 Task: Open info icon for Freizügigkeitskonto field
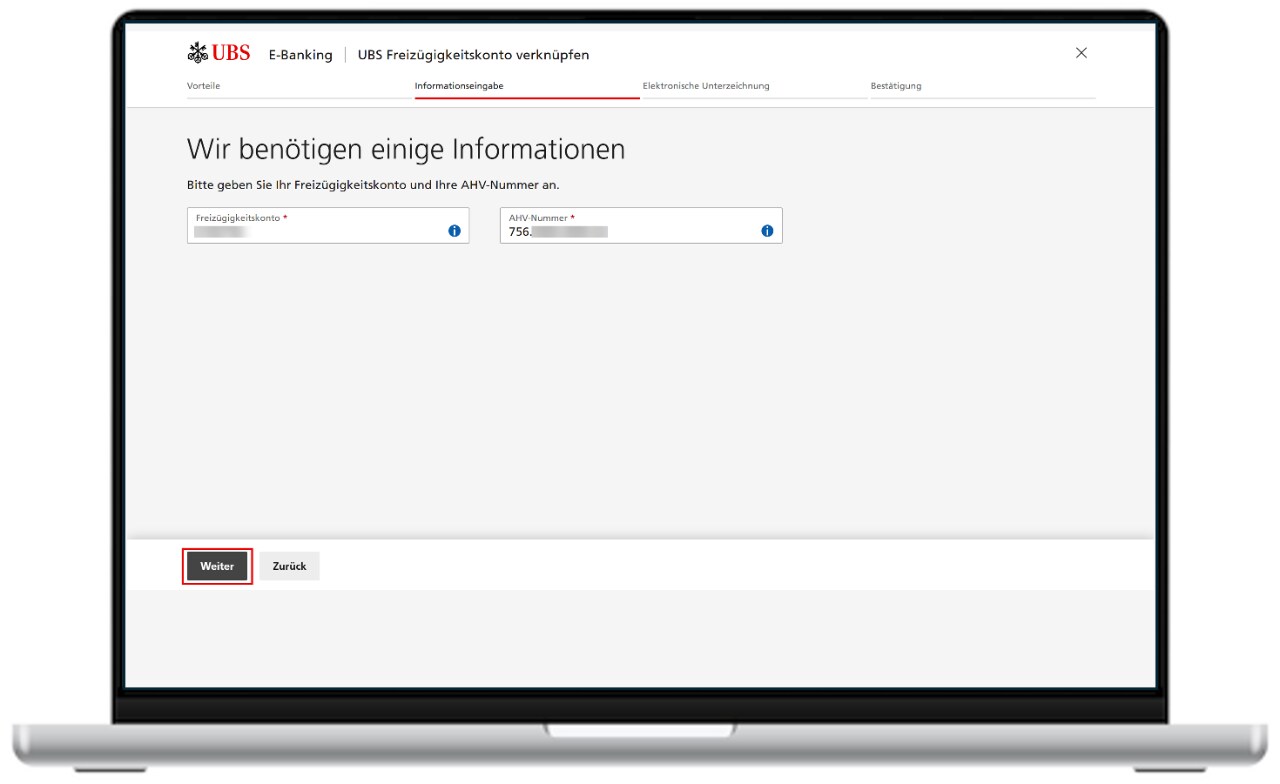[454, 231]
